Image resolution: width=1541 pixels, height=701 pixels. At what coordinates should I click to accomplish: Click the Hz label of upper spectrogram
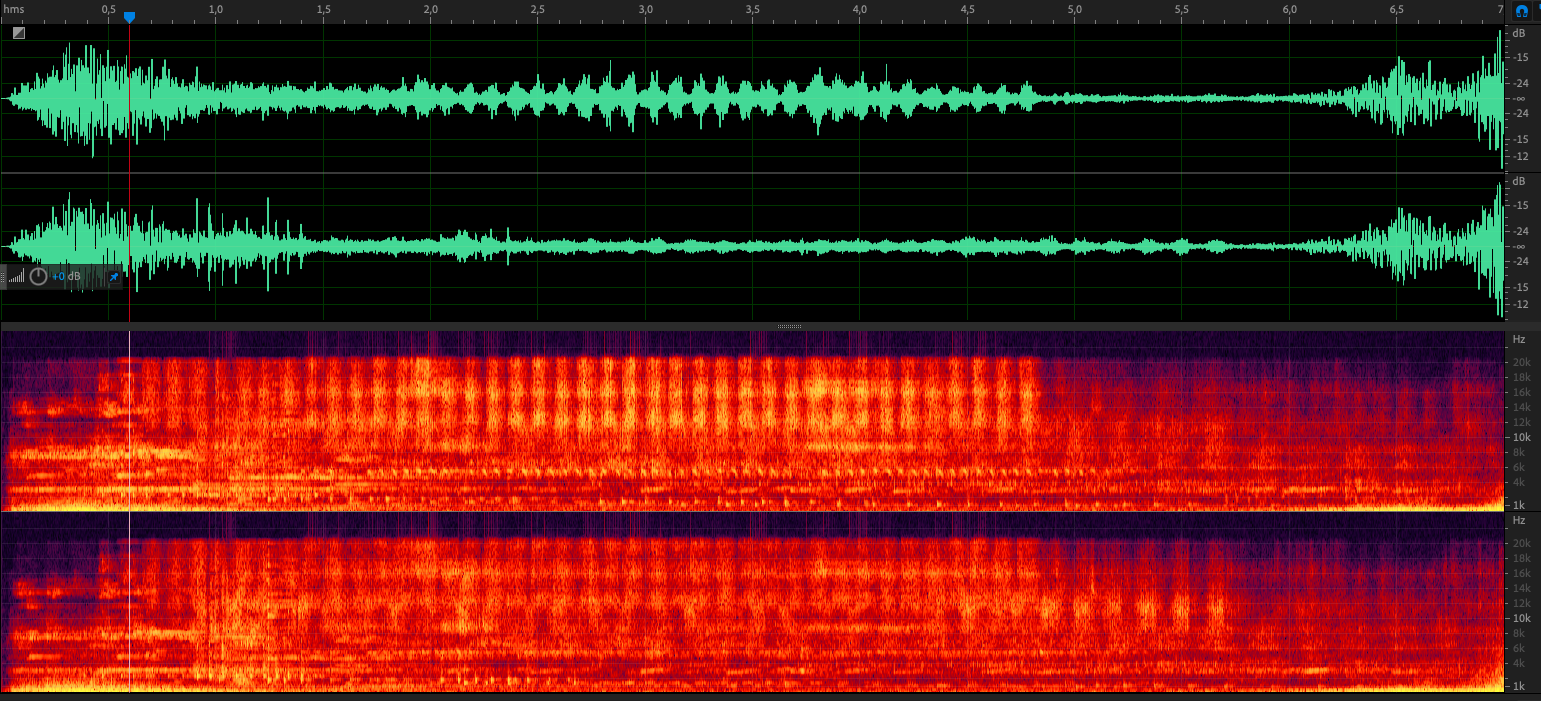pyautogui.click(x=1519, y=340)
